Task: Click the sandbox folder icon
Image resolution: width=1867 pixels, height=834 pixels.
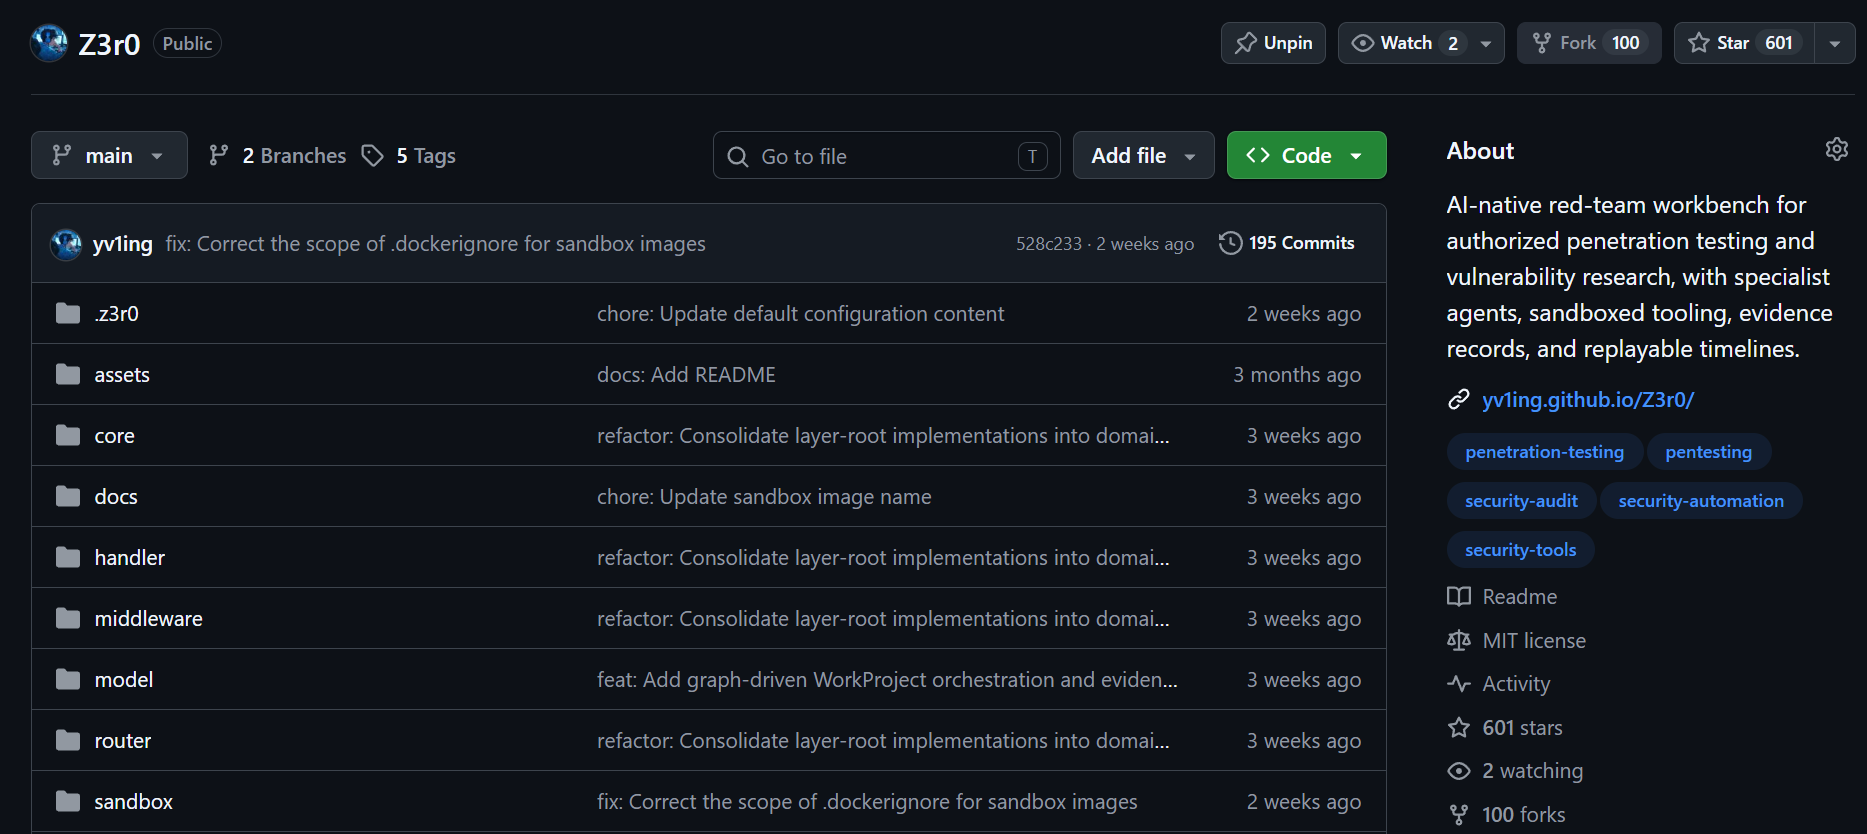Action: (x=68, y=802)
